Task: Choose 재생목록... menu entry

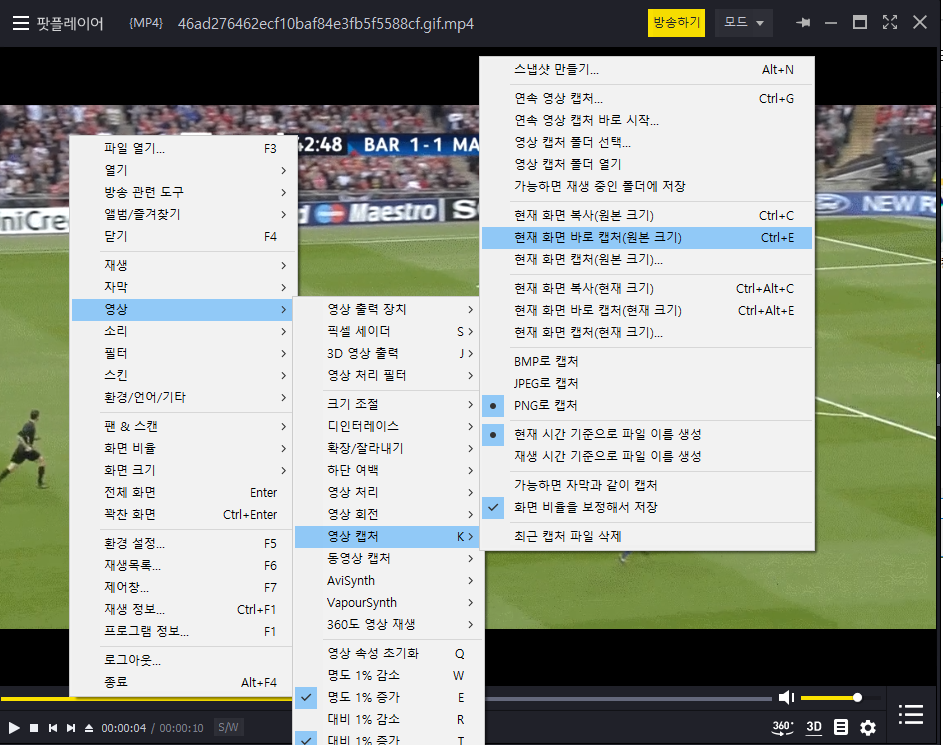Action: coord(183,566)
